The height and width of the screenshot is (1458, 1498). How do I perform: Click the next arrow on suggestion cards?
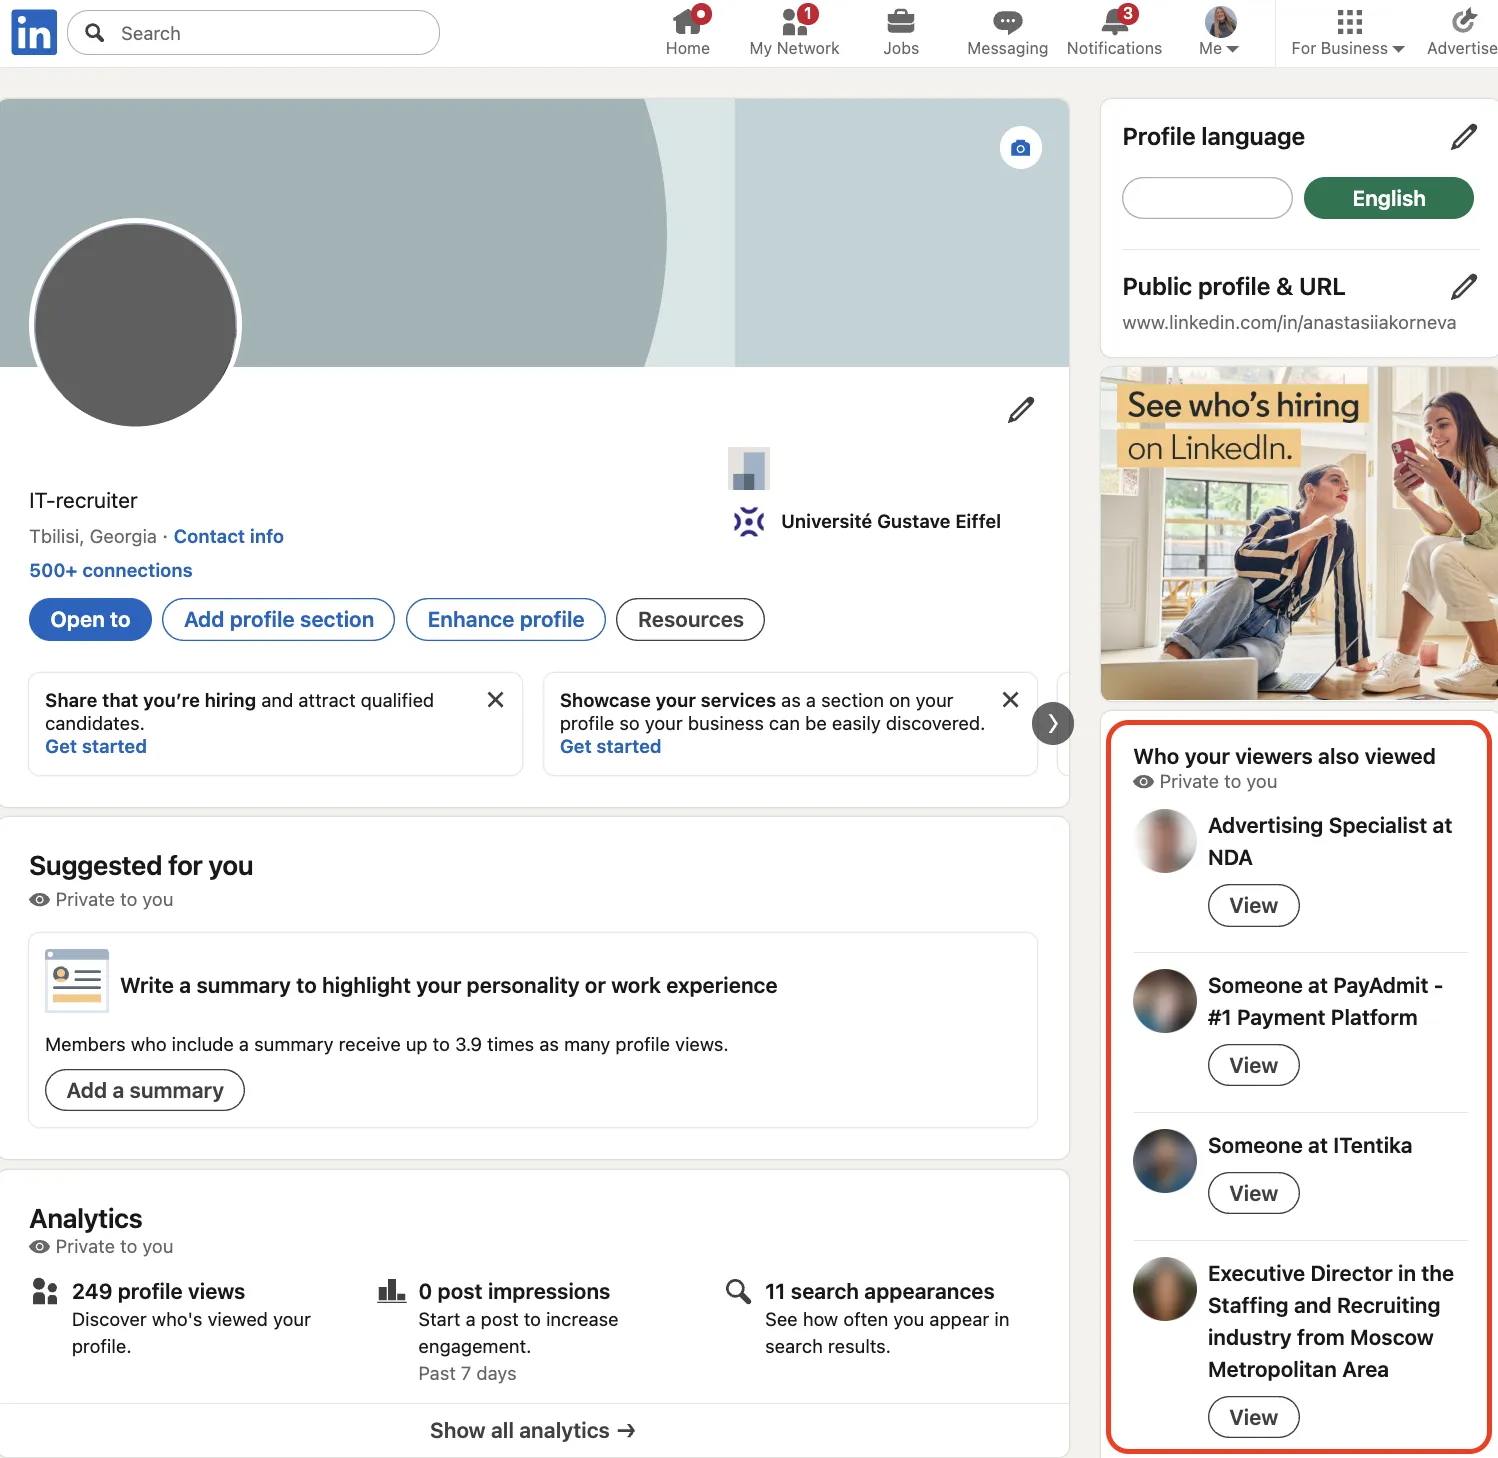[1052, 723]
